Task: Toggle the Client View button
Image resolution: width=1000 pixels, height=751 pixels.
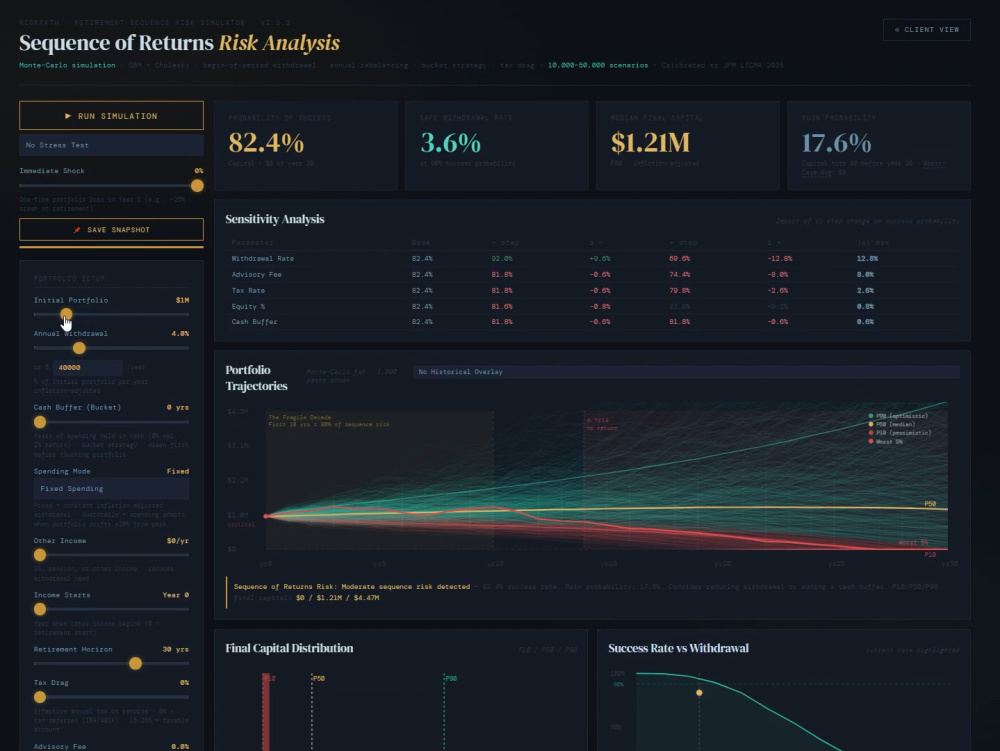Action: point(927,29)
